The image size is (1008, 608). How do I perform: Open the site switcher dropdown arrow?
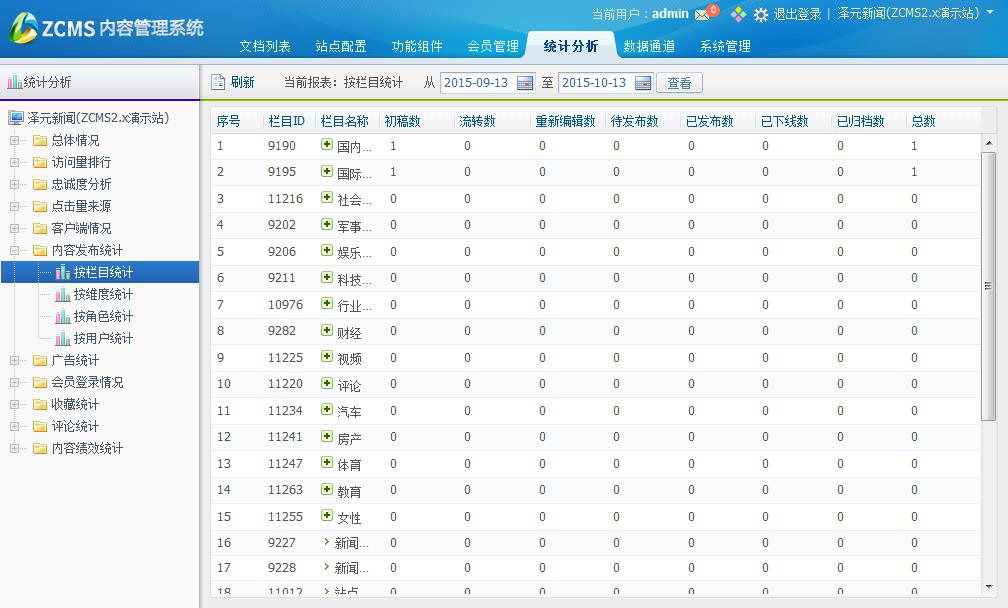(990, 15)
